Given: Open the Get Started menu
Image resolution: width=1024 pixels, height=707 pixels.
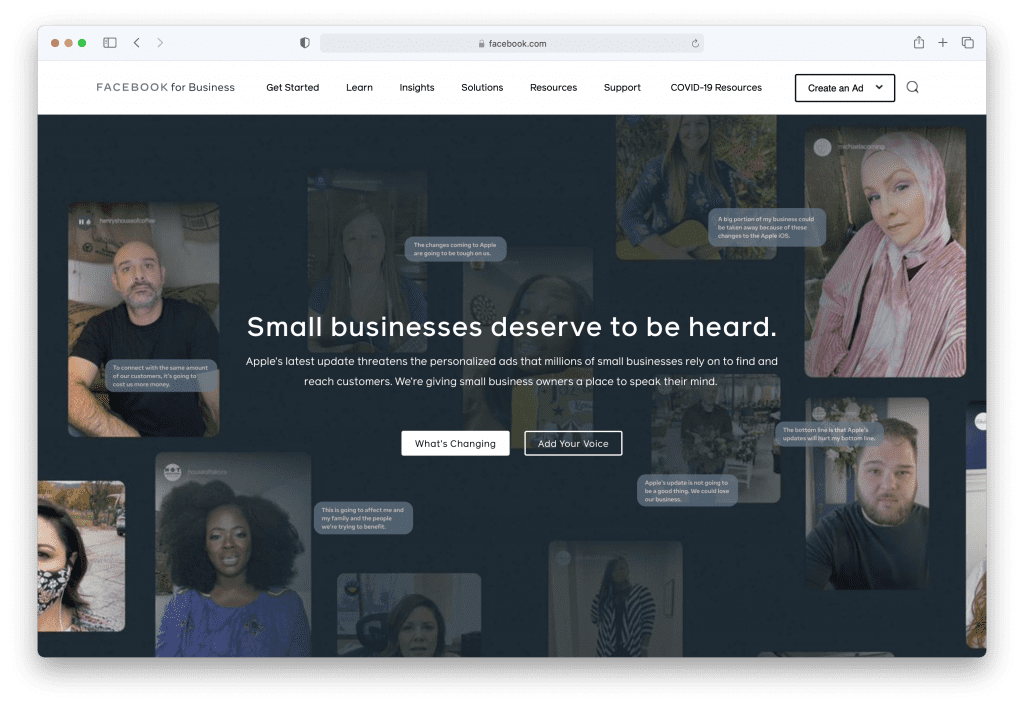Looking at the screenshot, I should point(293,87).
